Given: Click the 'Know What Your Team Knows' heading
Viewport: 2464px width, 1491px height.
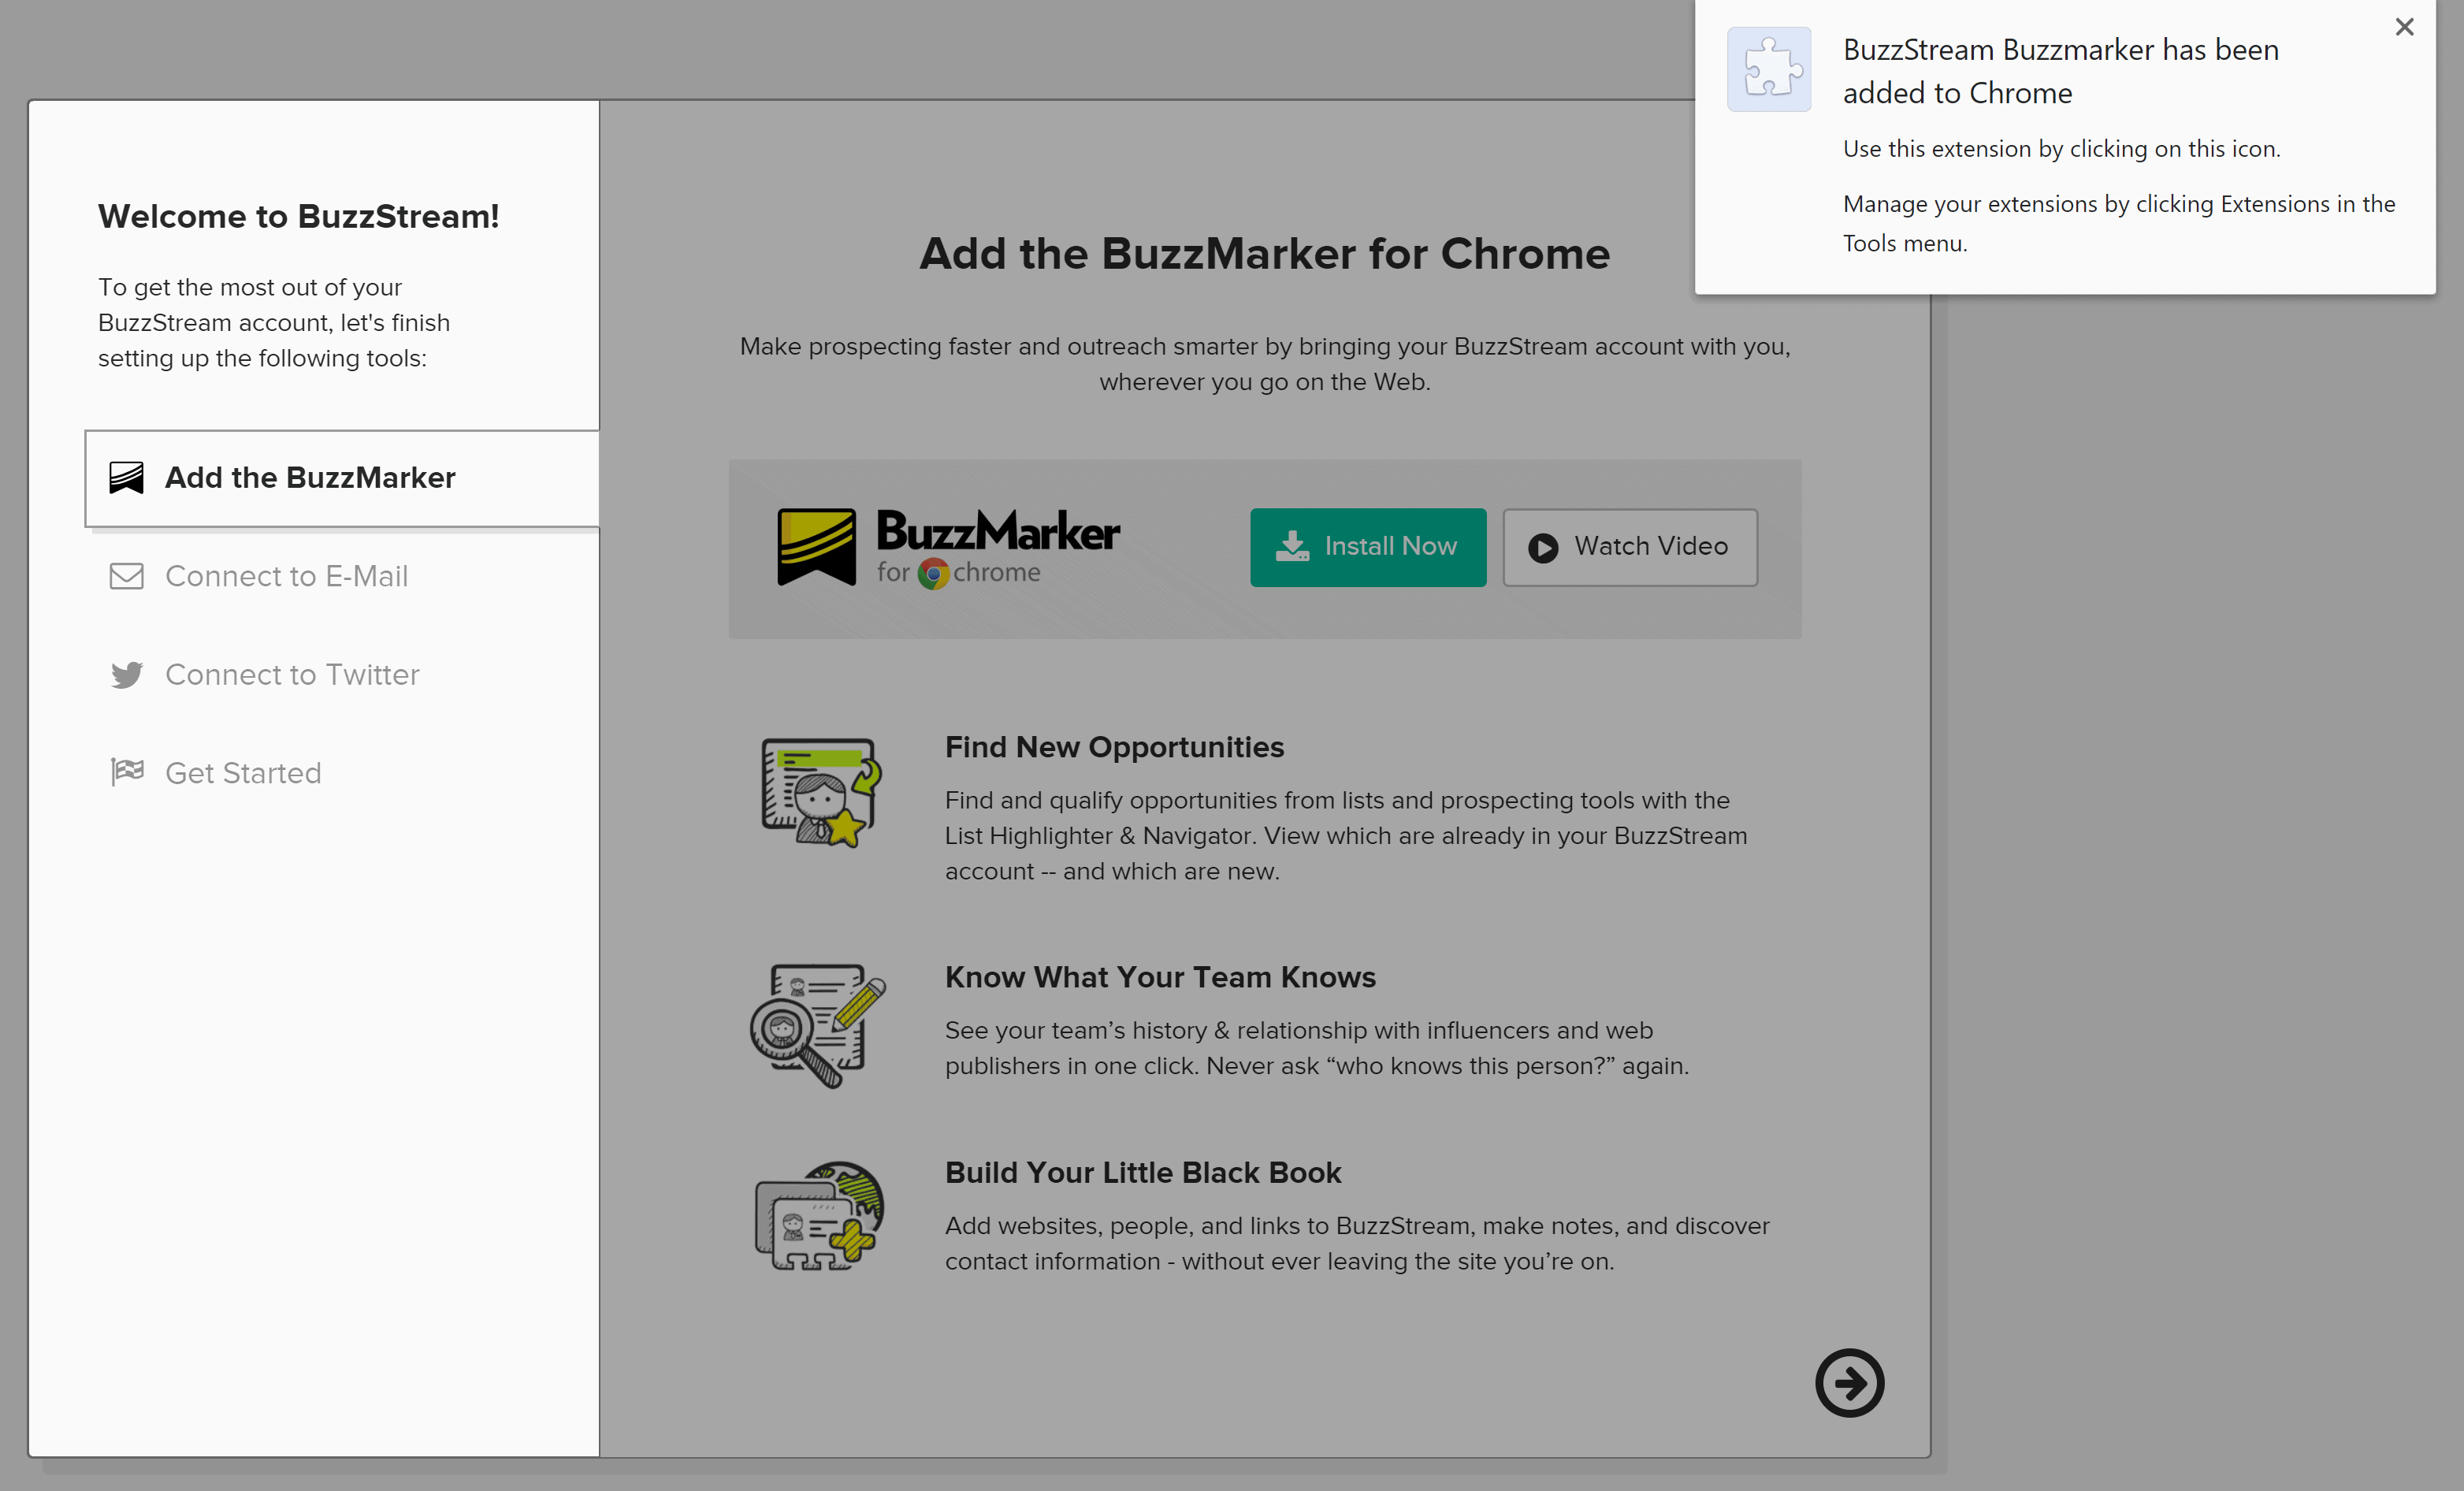Looking at the screenshot, I should [1160, 977].
